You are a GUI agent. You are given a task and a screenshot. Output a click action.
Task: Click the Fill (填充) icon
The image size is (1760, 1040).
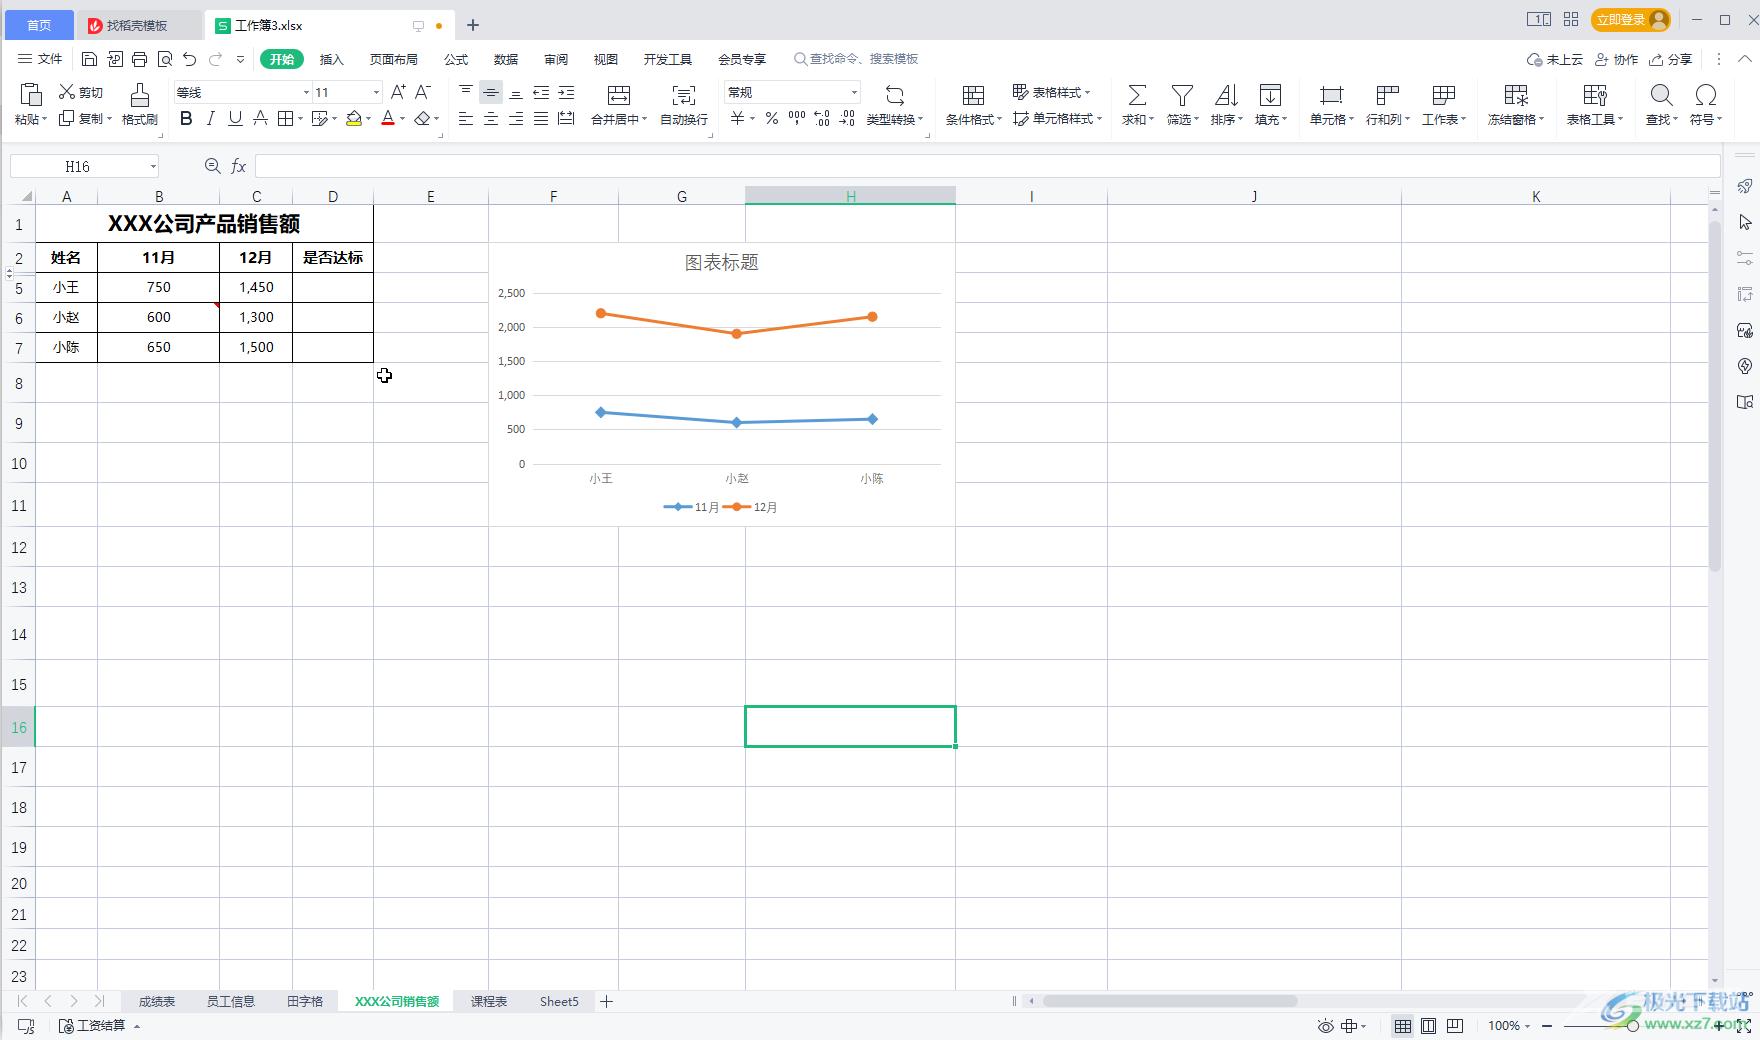1270,95
